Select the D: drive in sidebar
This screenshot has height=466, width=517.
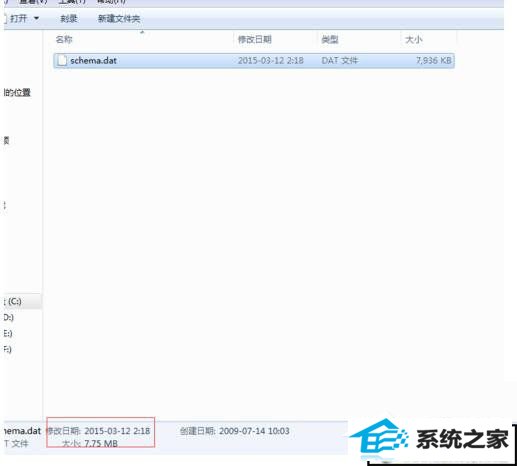click(x=8, y=317)
